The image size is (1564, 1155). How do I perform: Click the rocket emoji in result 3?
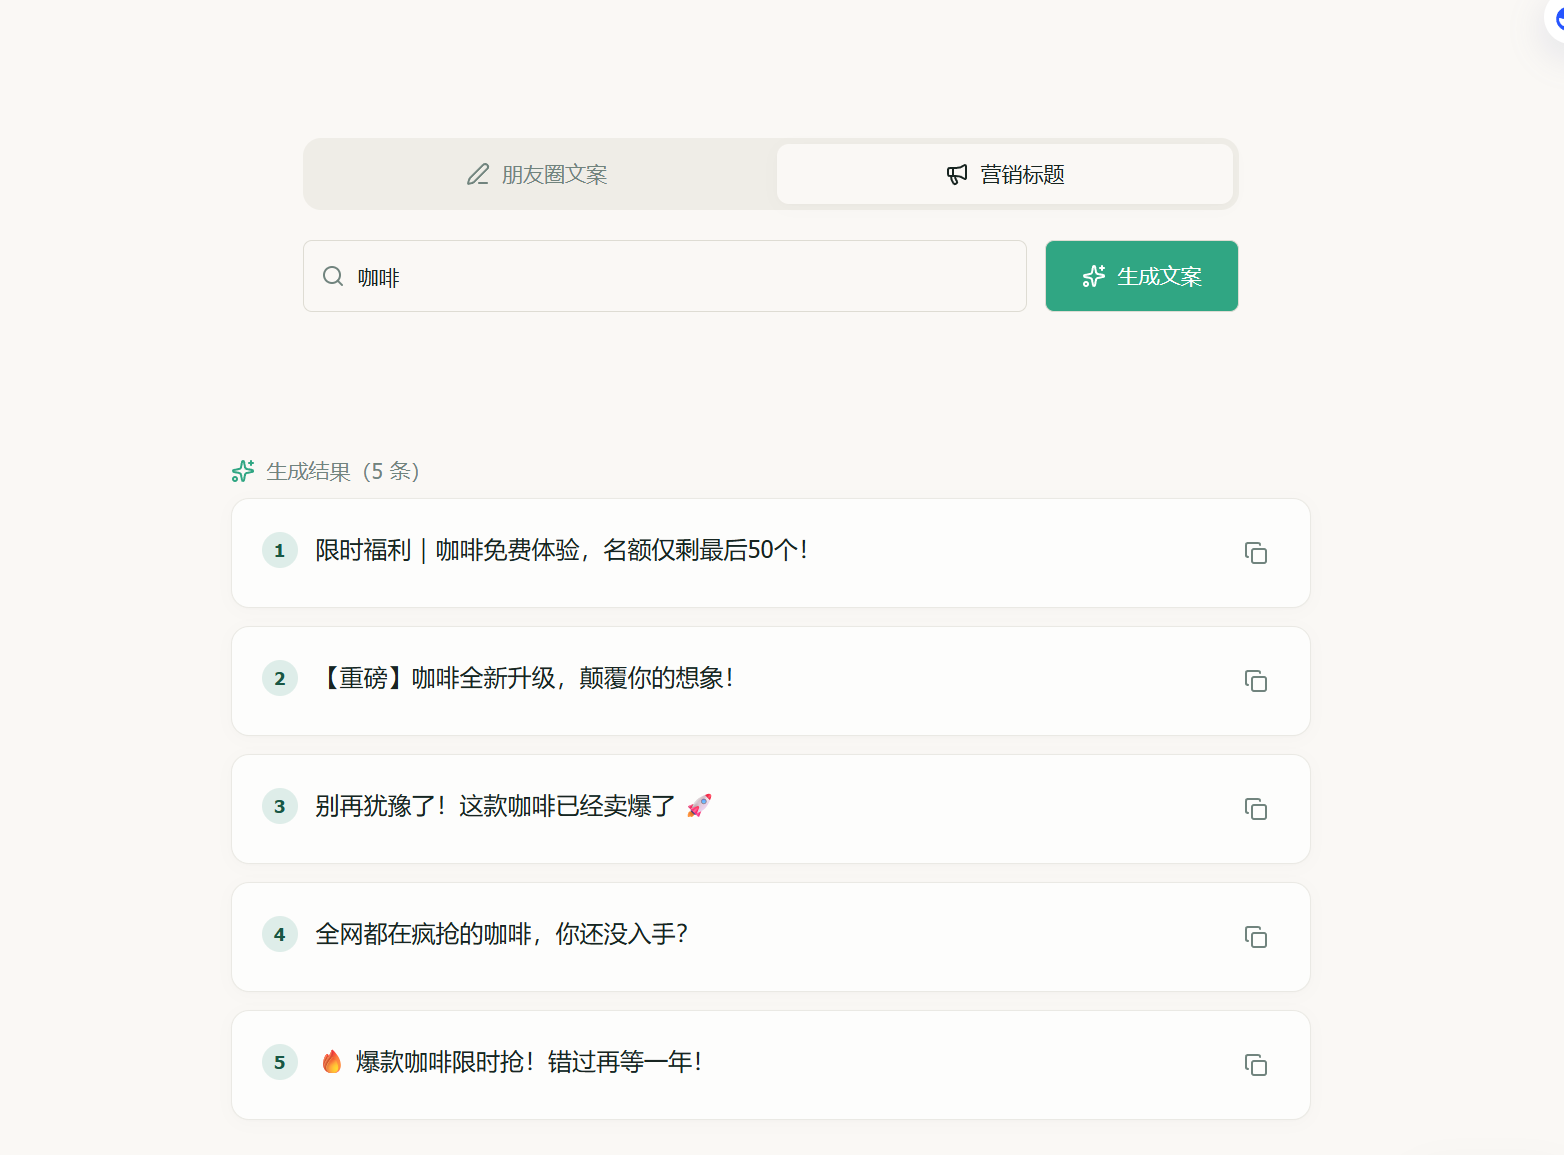[x=699, y=805]
